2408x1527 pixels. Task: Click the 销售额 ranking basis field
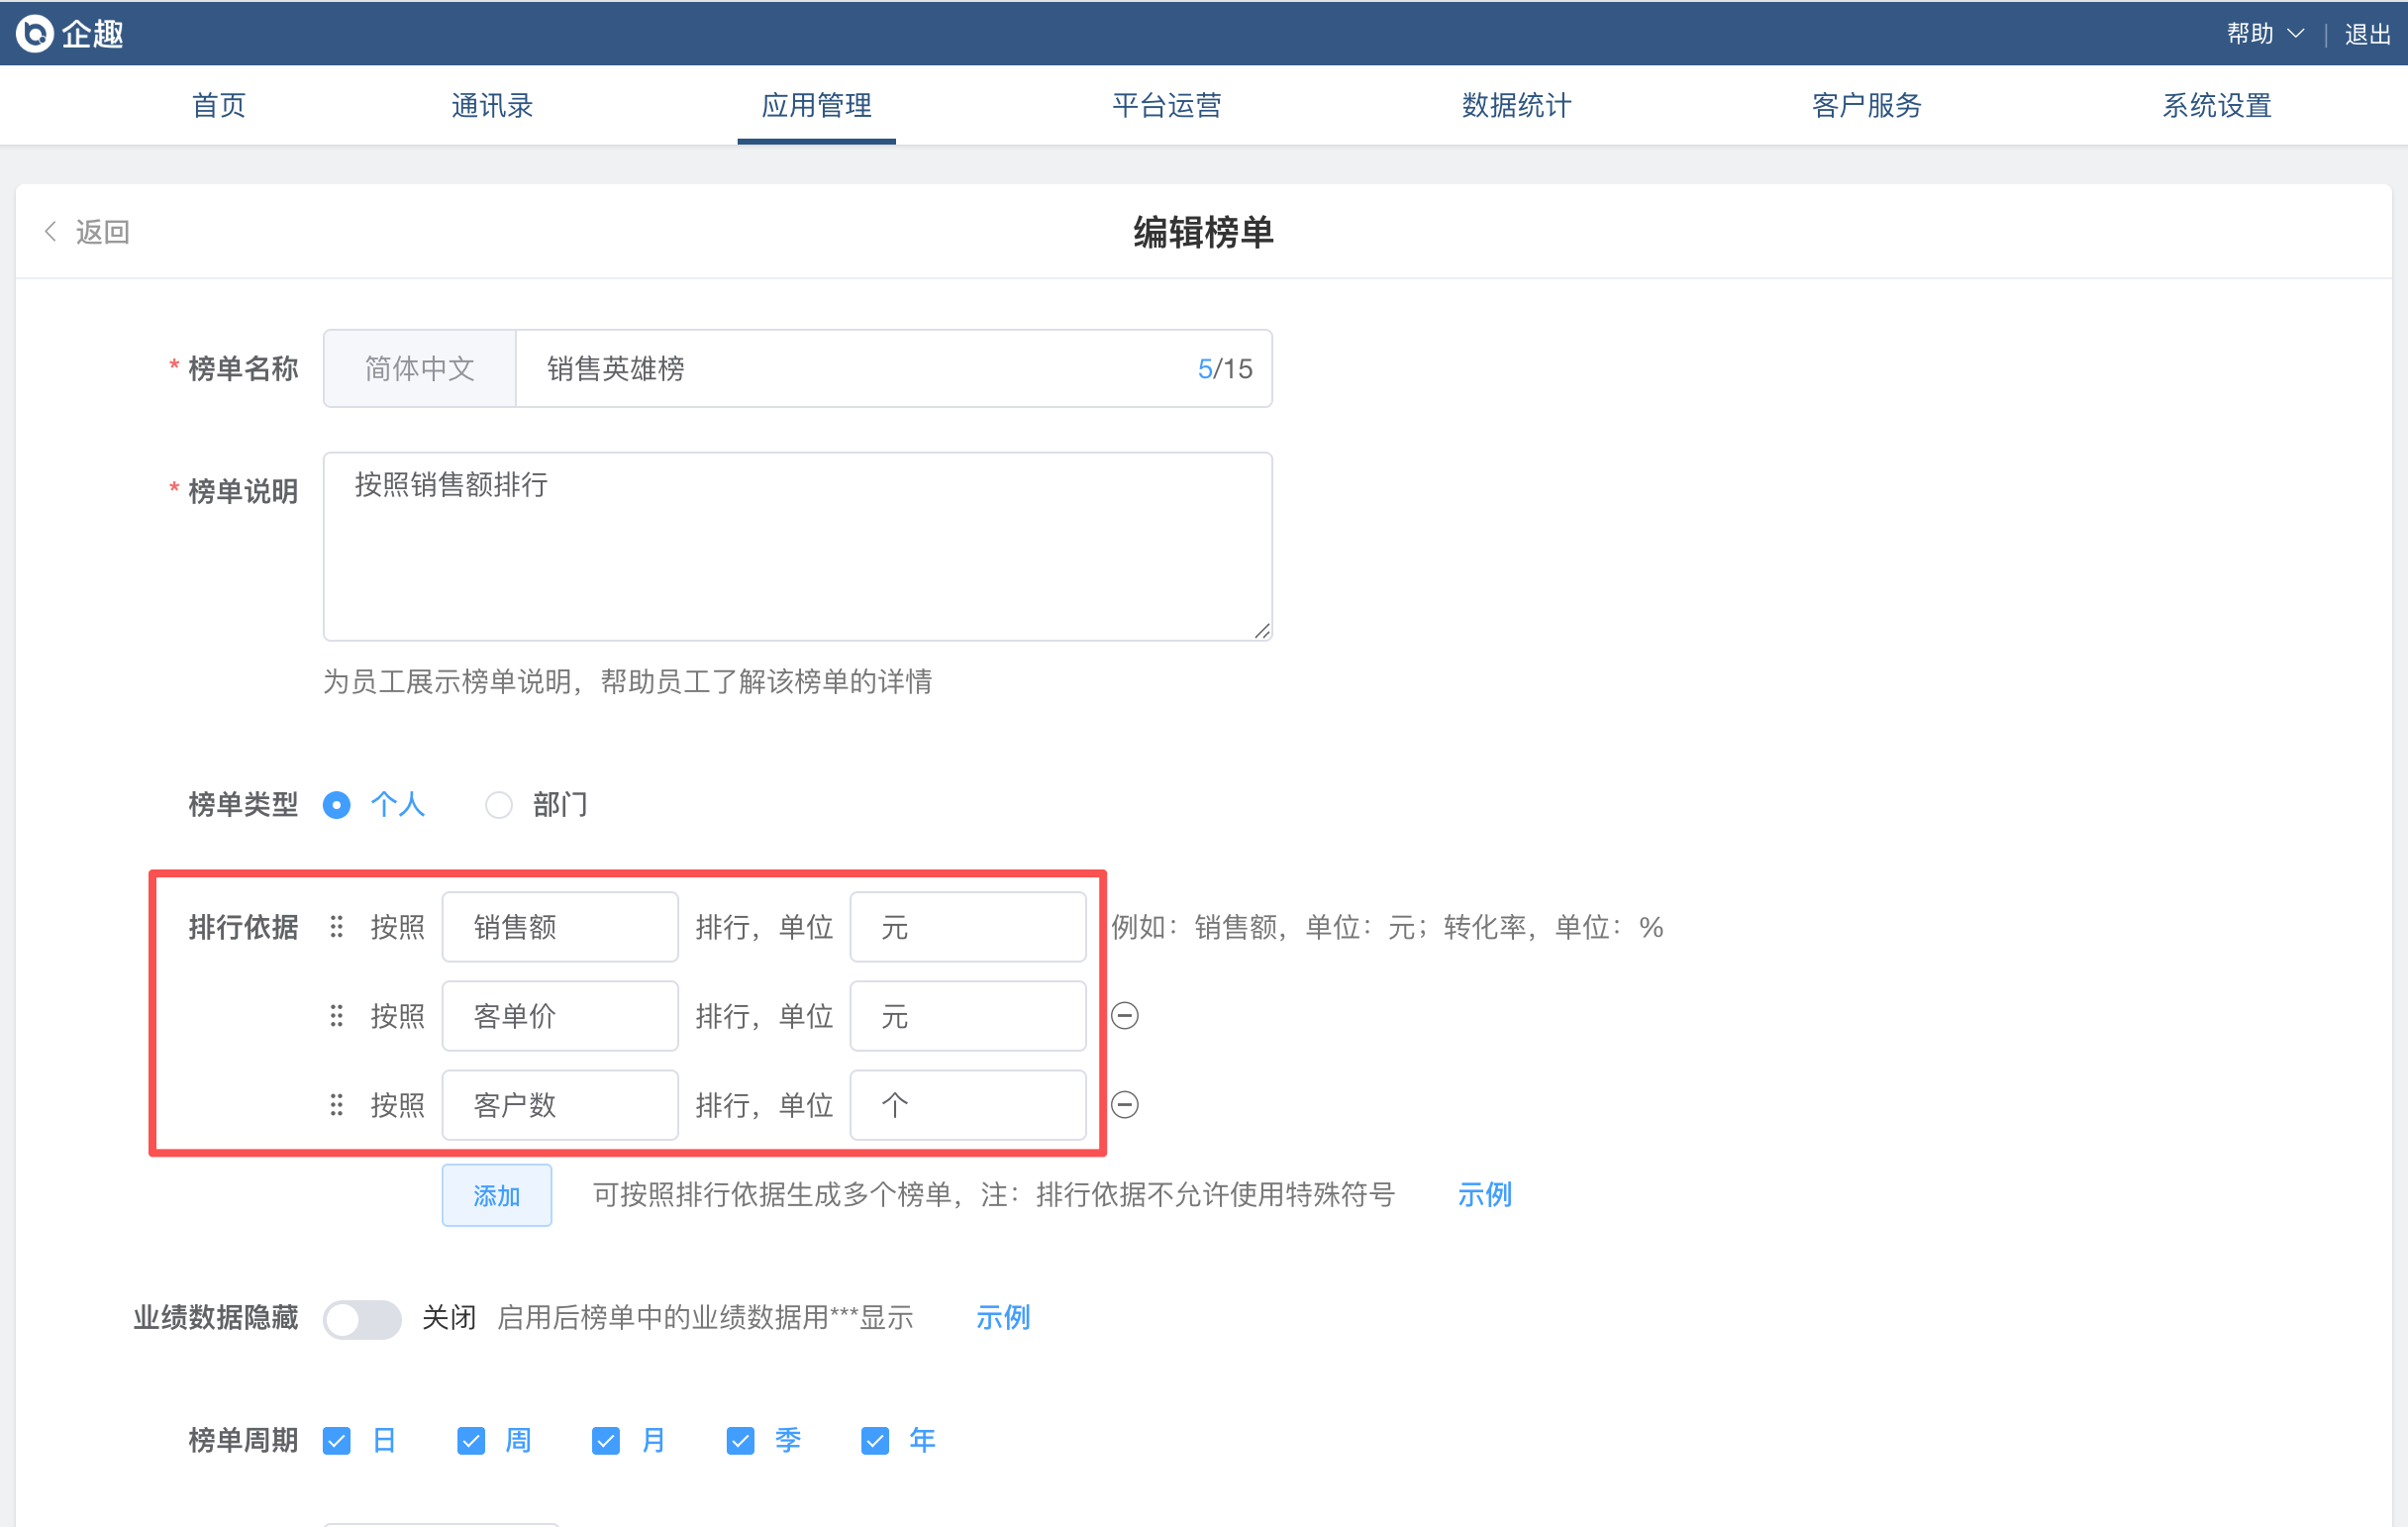coord(560,927)
